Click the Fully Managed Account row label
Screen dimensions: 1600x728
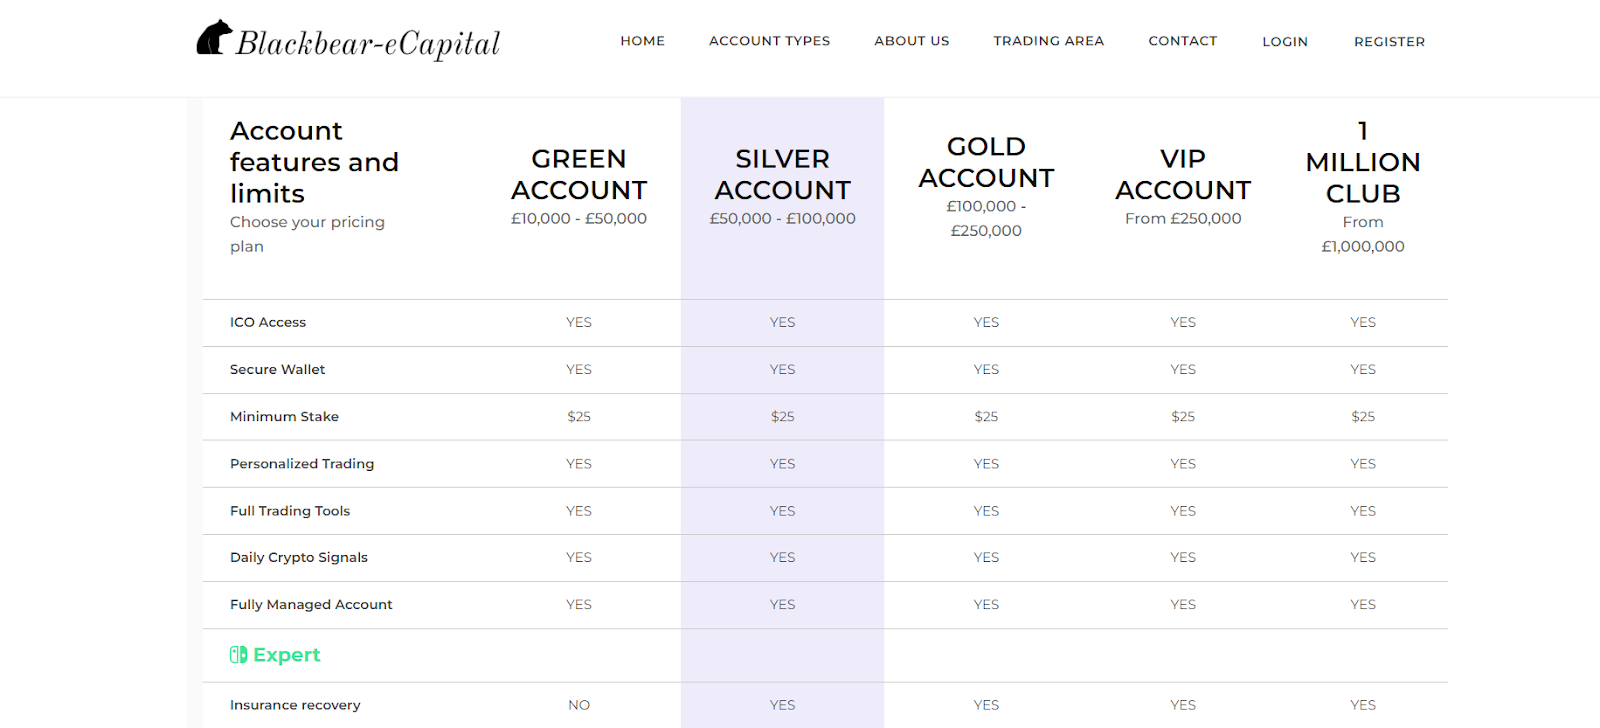point(311,605)
